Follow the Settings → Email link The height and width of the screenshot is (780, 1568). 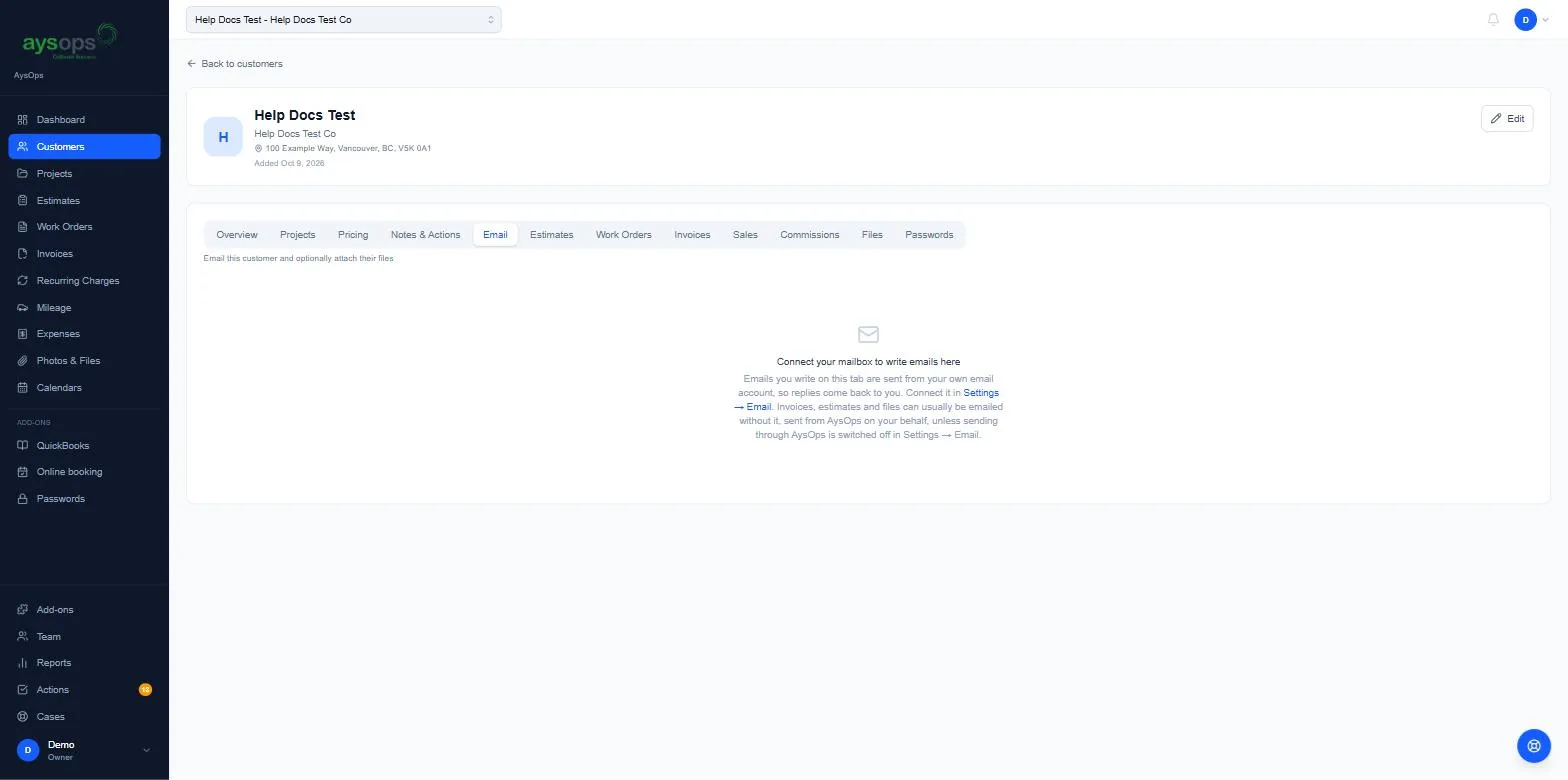coord(867,400)
